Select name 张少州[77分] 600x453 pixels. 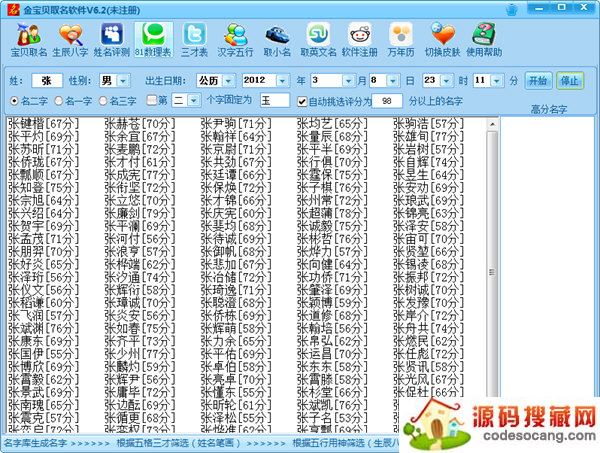coord(140,354)
